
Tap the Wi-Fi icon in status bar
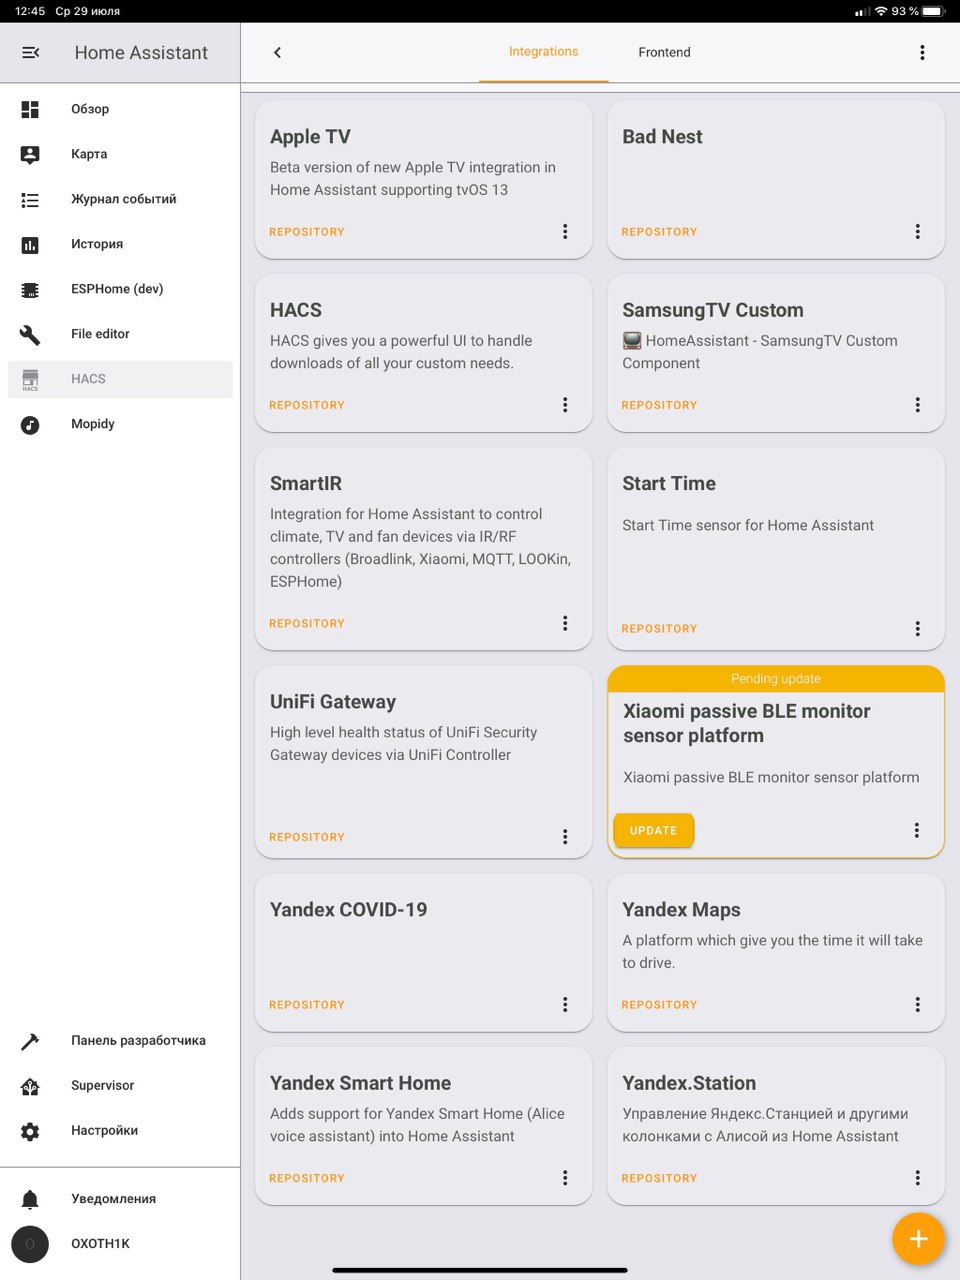881,11
